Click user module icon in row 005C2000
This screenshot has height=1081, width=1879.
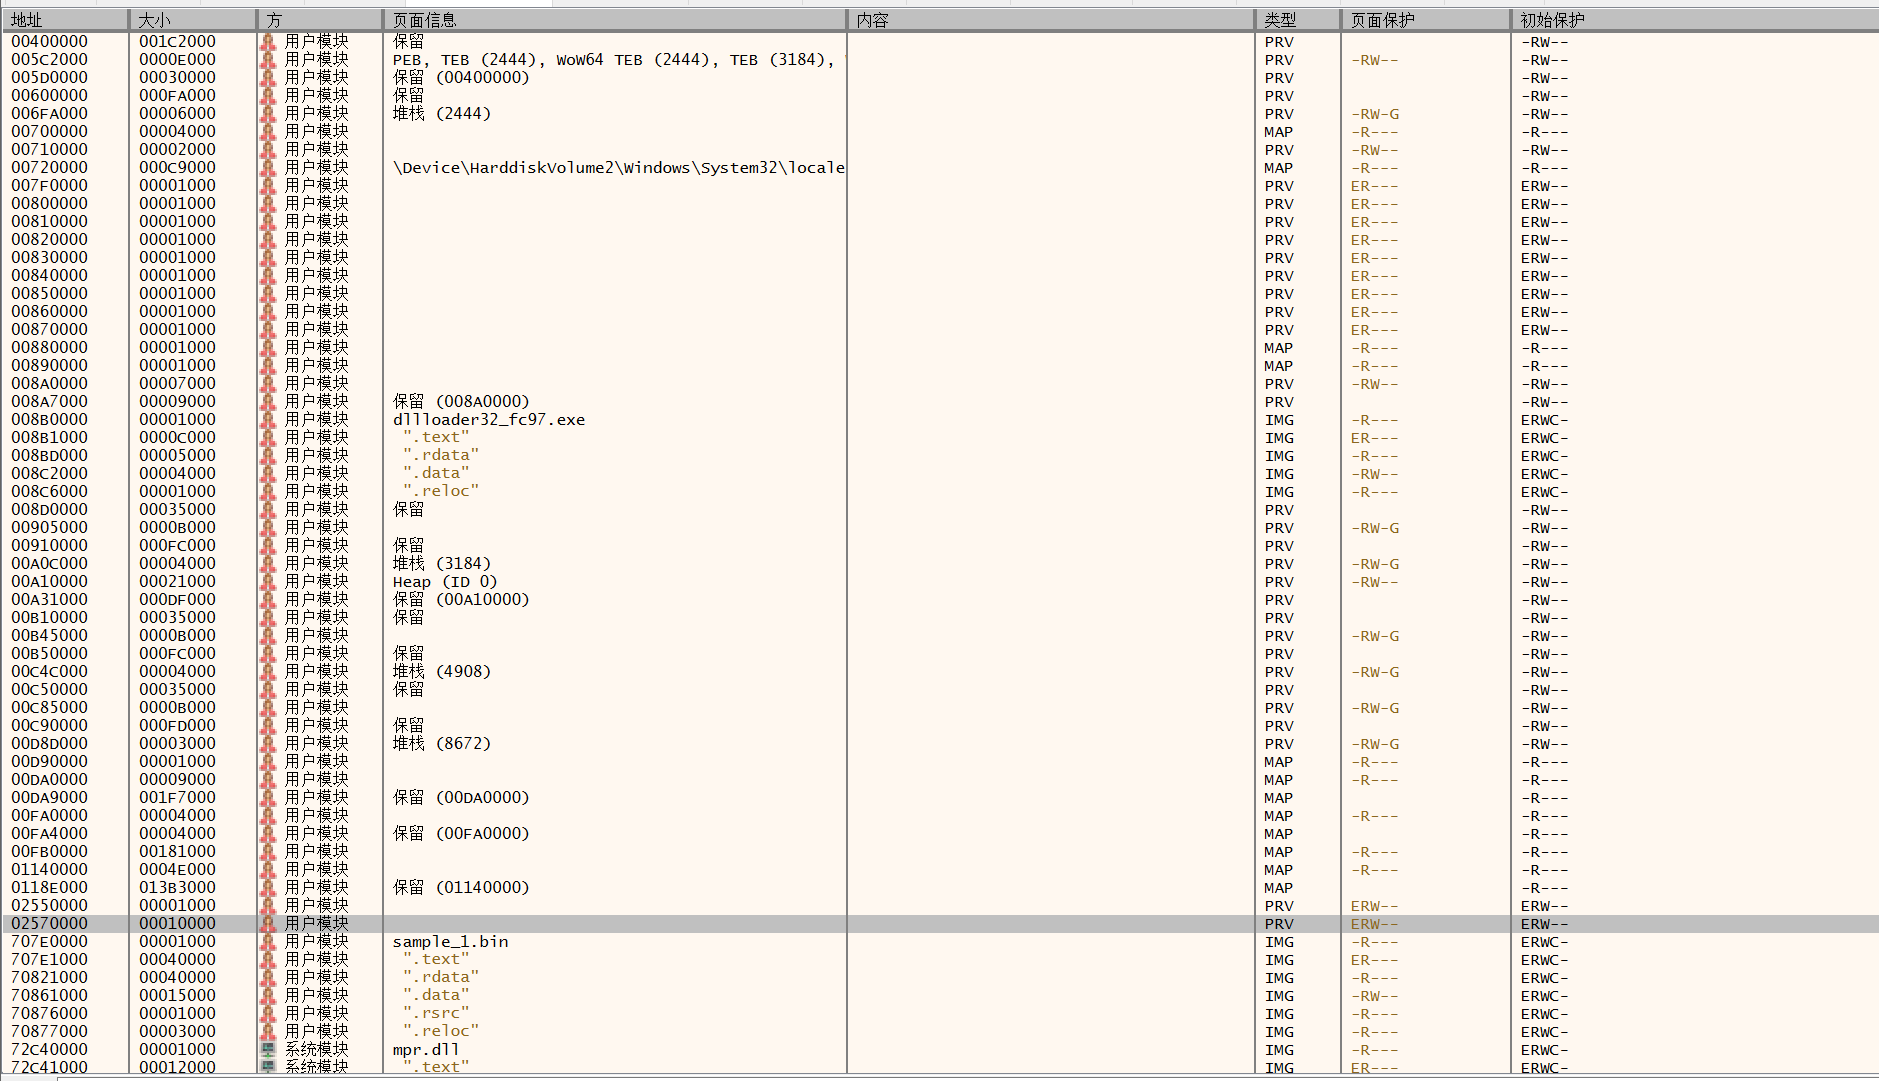[268, 60]
